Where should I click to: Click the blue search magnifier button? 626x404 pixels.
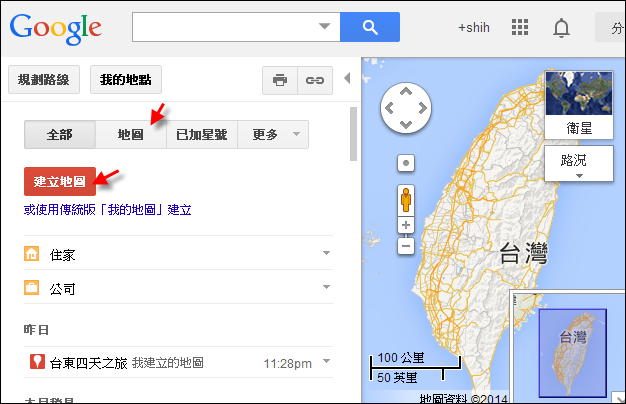click(370, 27)
